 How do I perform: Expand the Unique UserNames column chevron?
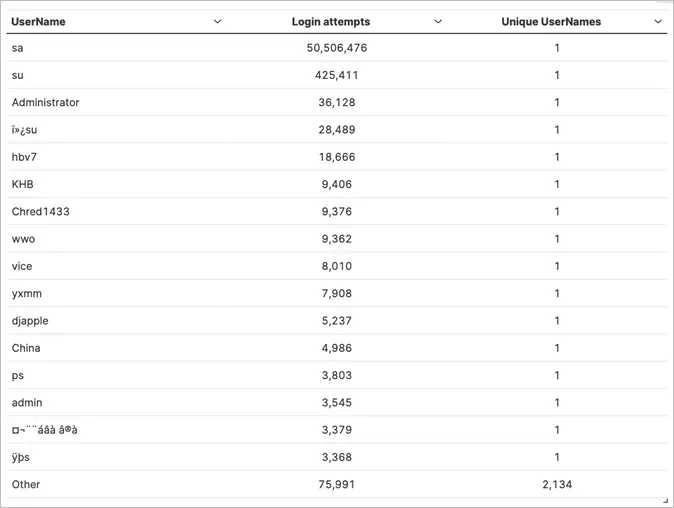click(x=658, y=21)
